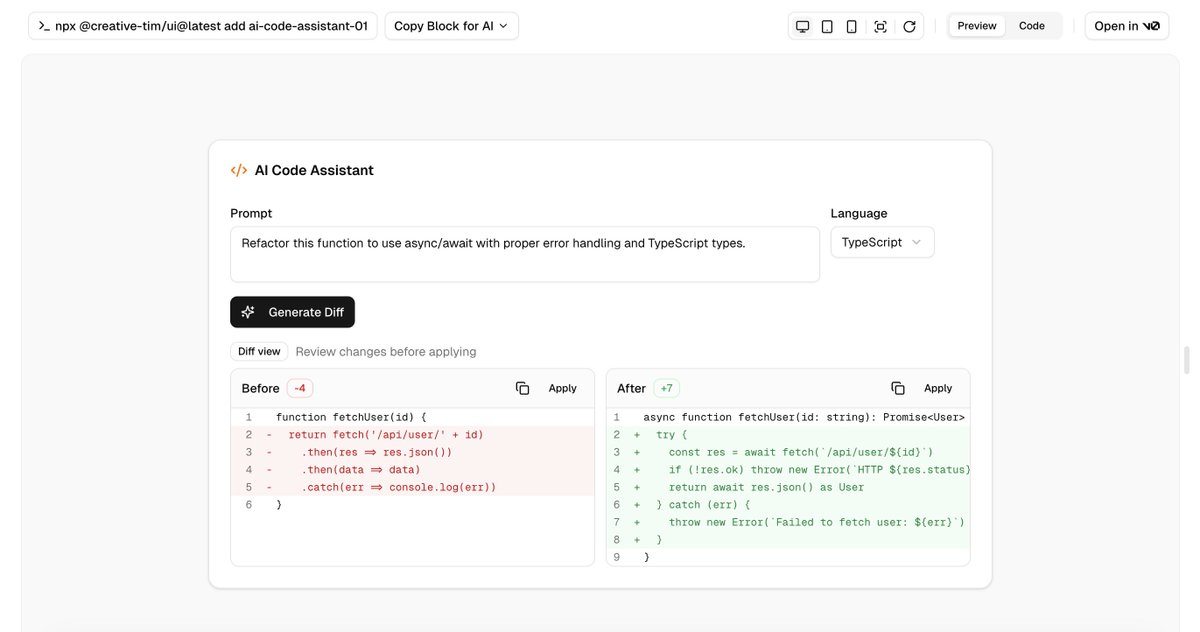Click the -4 removed lines badge
The width and height of the screenshot is (1200, 632).
click(x=300, y=388)
